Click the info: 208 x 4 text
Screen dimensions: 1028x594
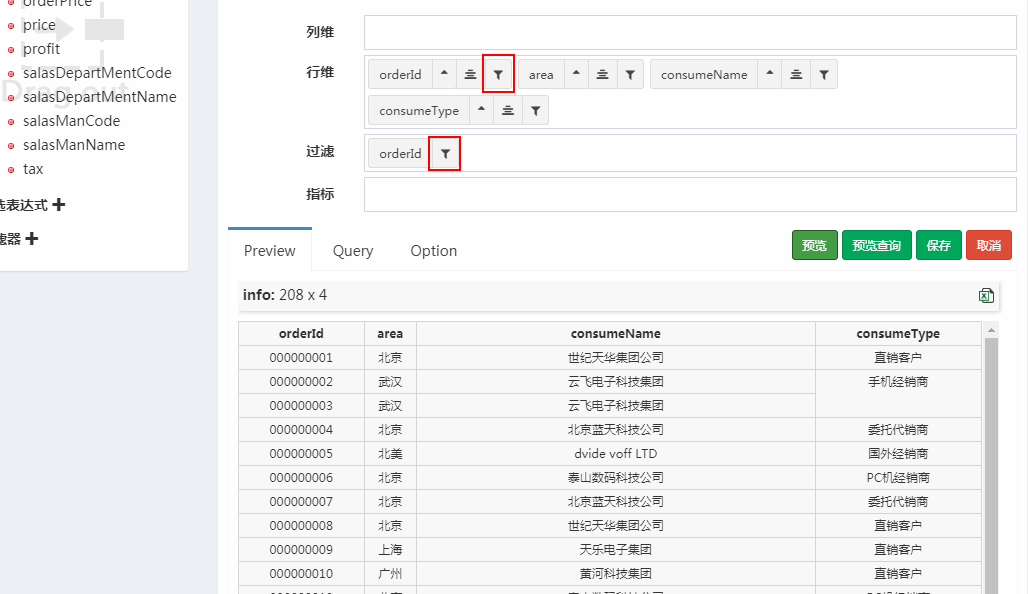click(x=285, y=295)
